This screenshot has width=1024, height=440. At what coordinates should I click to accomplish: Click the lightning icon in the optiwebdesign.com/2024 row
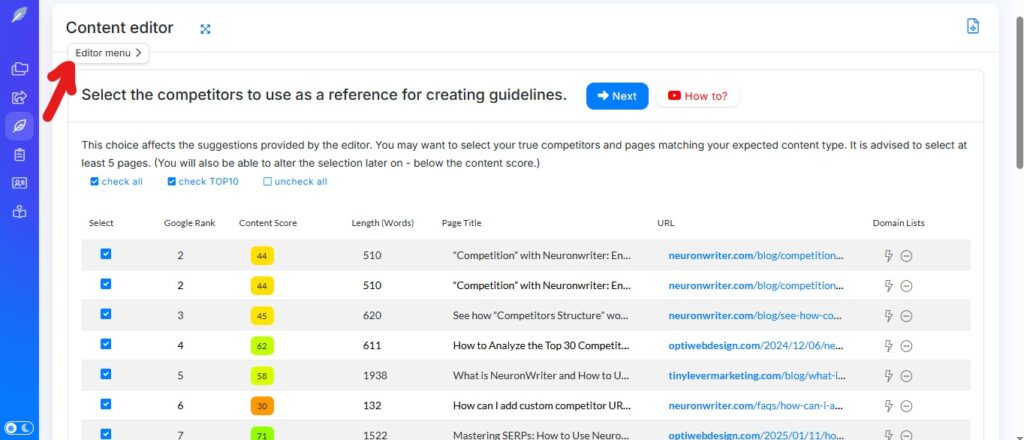(888, 346)
